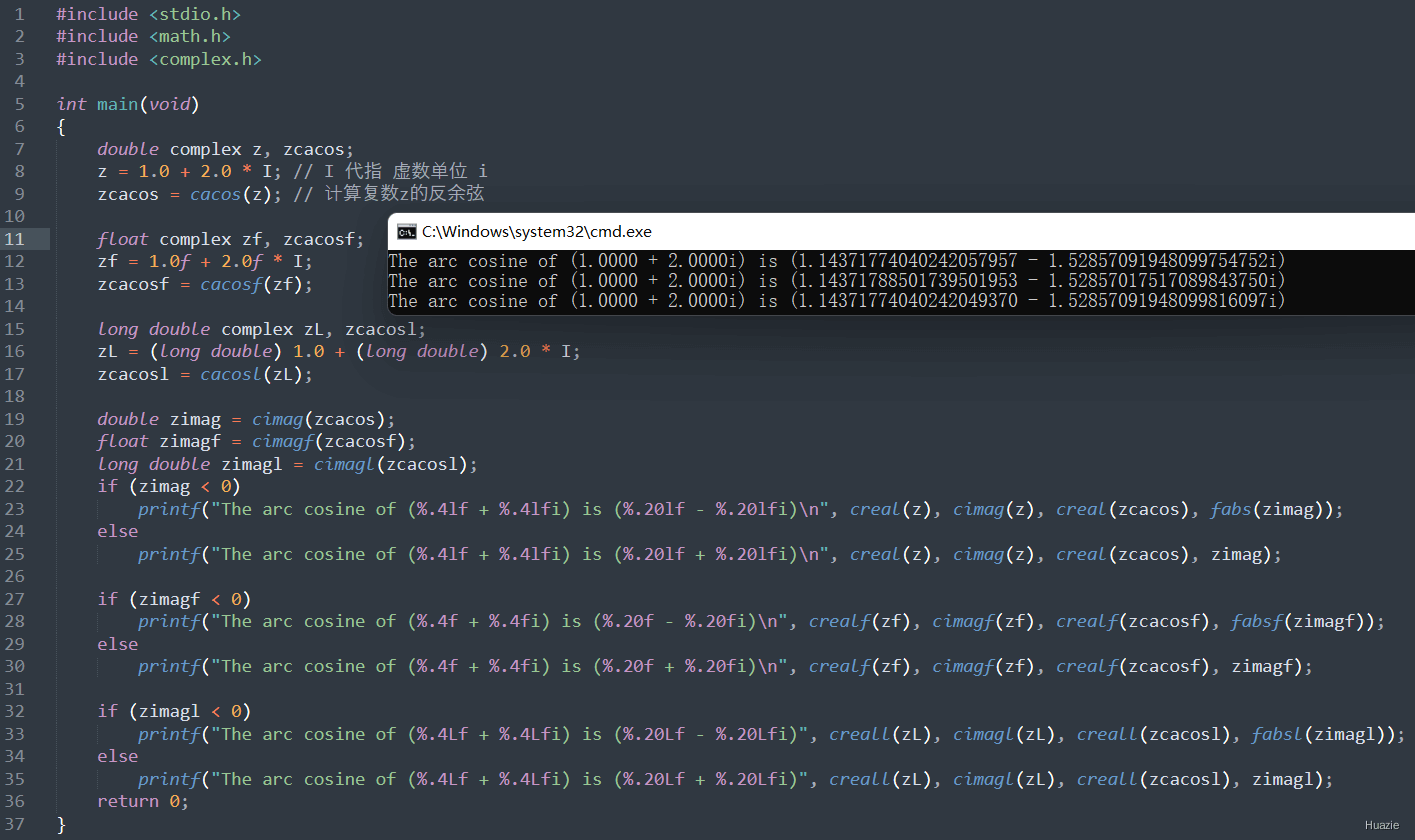Viewport: 1415px width, 840px height.
Task: Click line number 32 in the gutter
Action: 15,711
